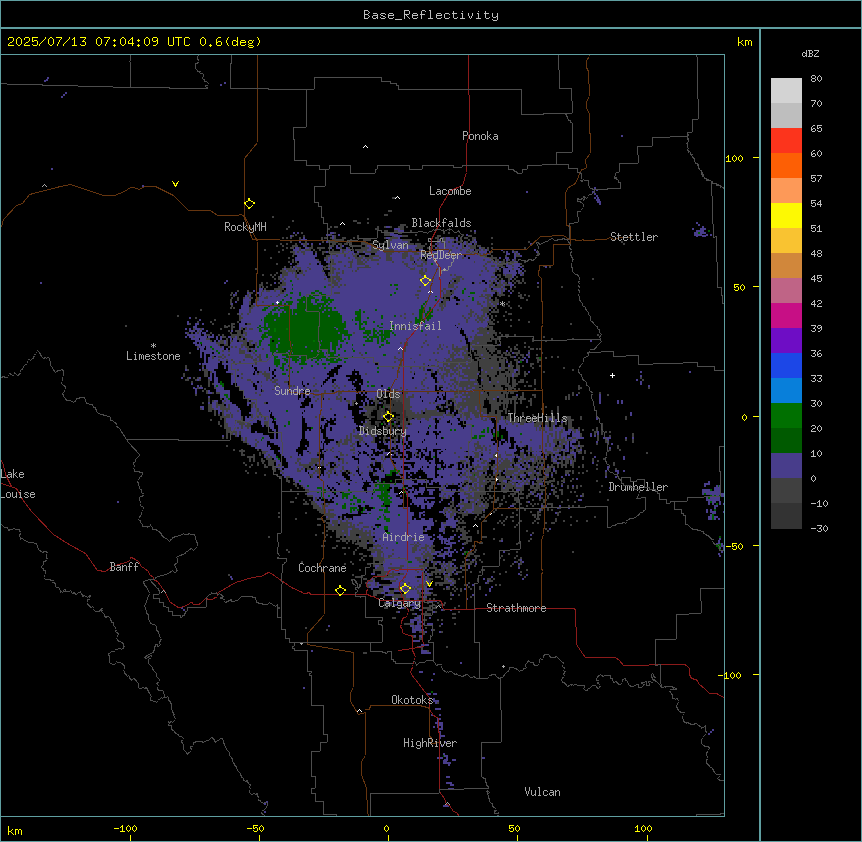Pick the red swatch in dBZ legend
Image resolution: width=862 pixels, height=842 pixels.
click(786, 140)
